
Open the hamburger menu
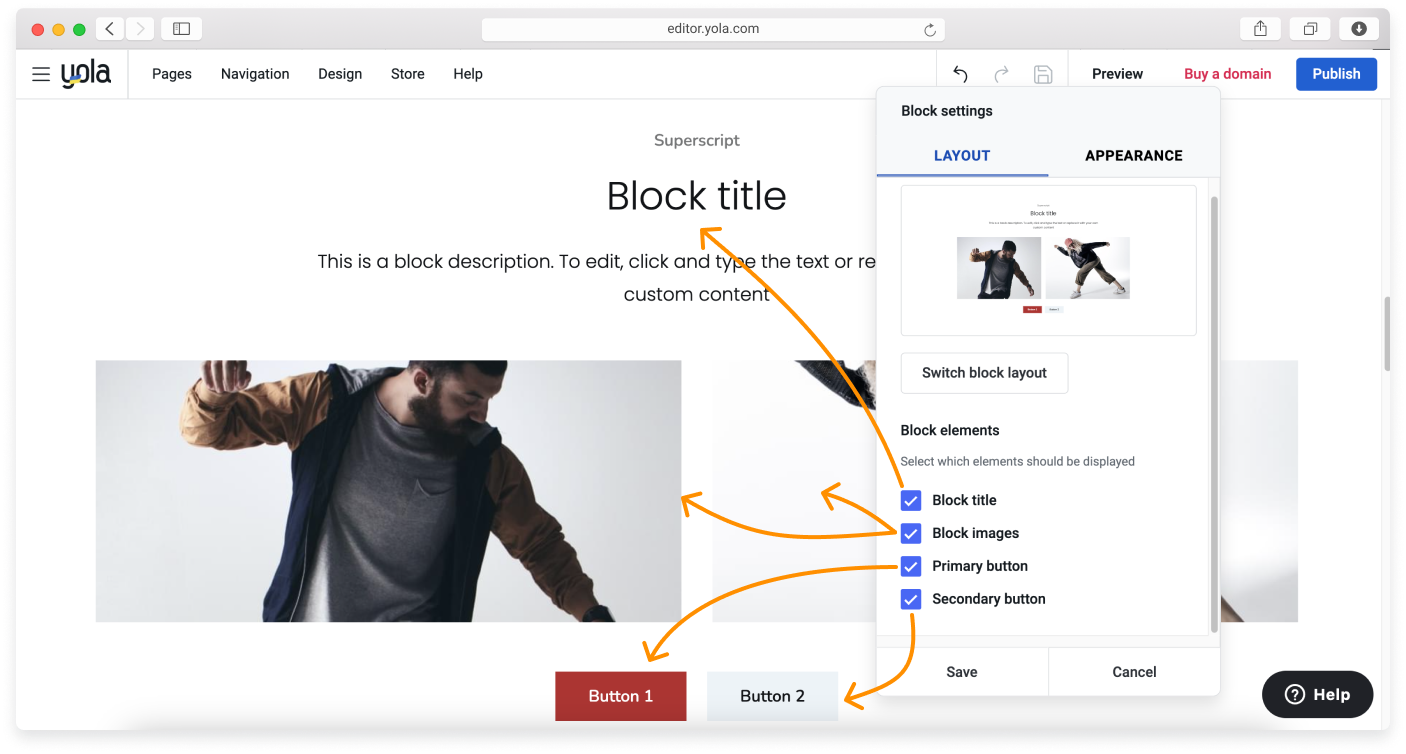(40, 73)
